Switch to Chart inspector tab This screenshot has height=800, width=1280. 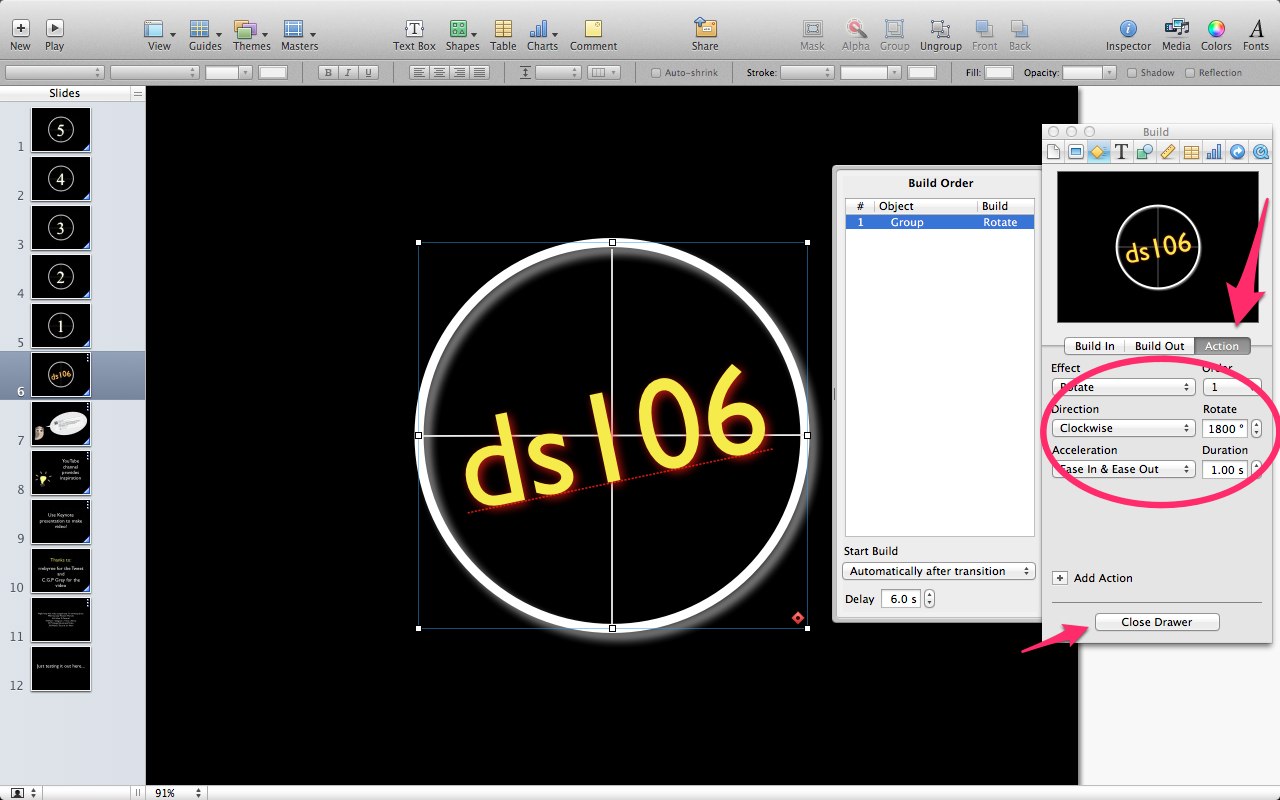coord(1213,152)
